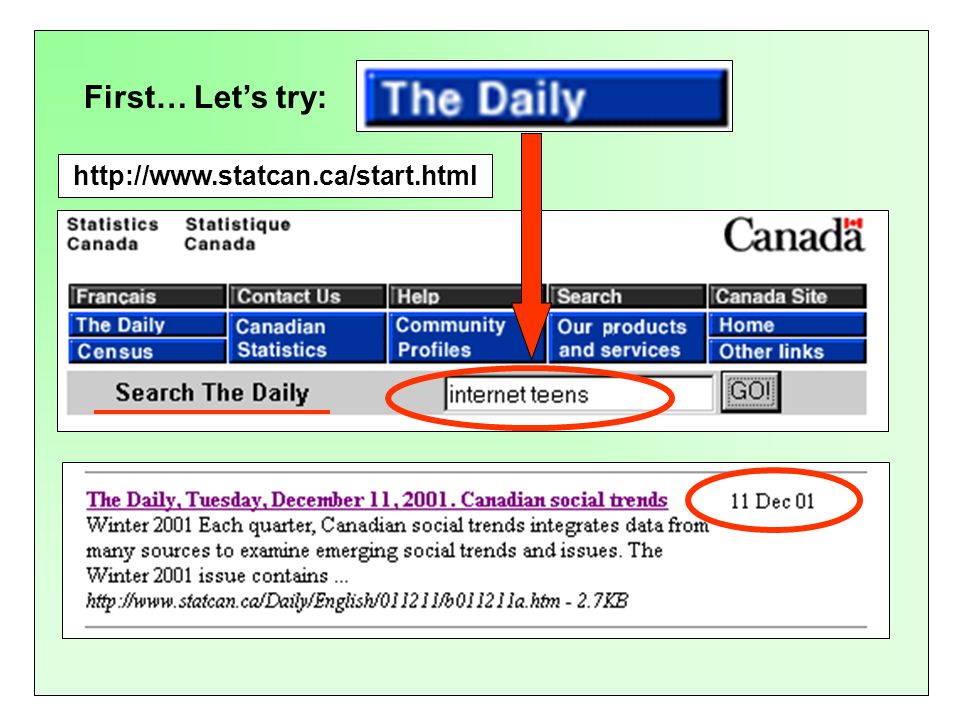Click the Canada wordmark logo

tap(793, 235)
